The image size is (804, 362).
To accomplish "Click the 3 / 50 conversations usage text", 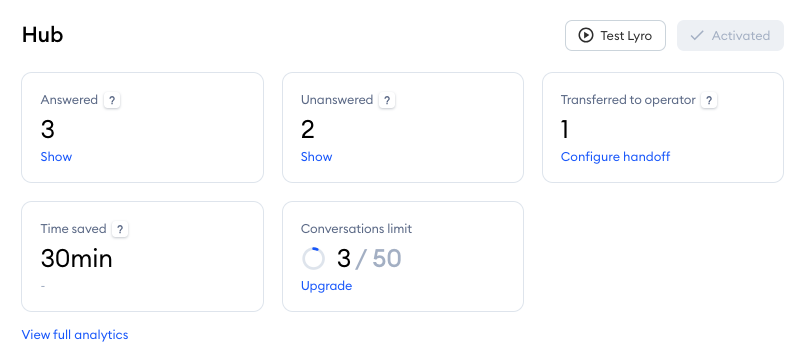I will pyautogui.click(x=369, y=258).
